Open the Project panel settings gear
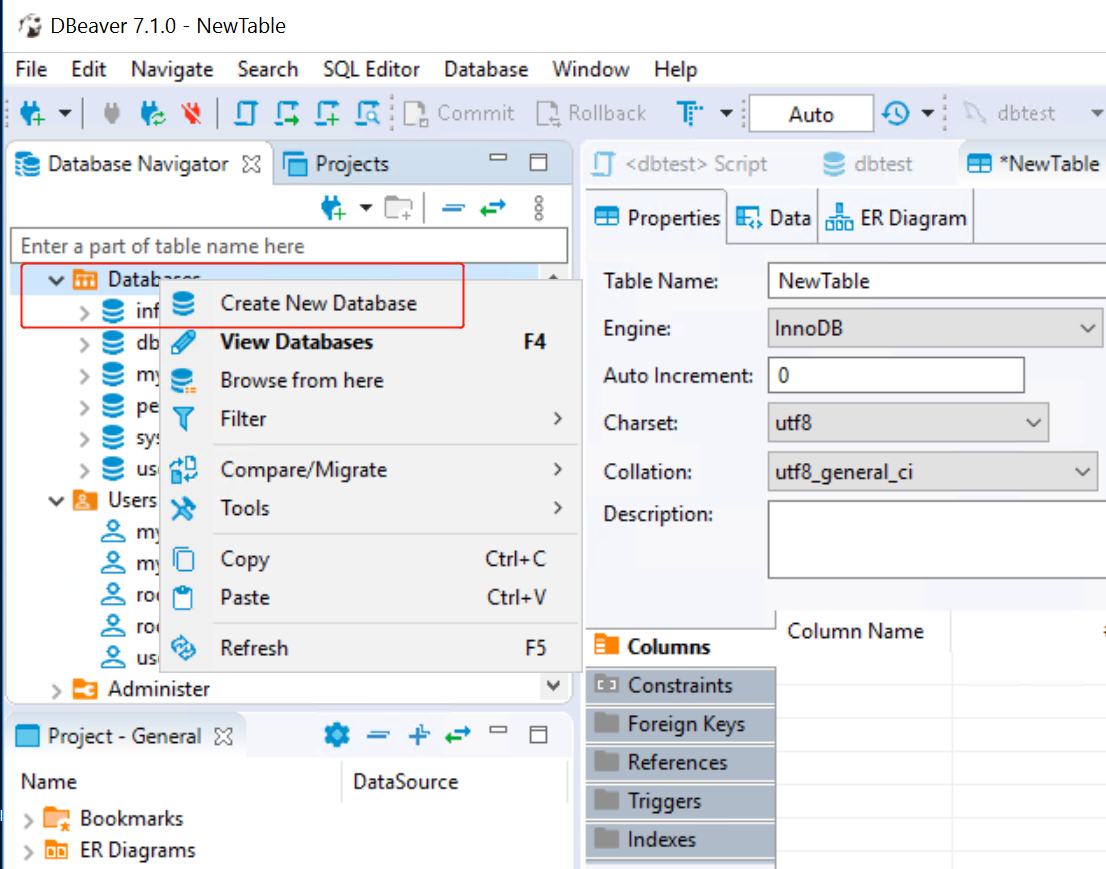Image resolution: width=1106 pixels, height=869 pixels. (337, 735)
